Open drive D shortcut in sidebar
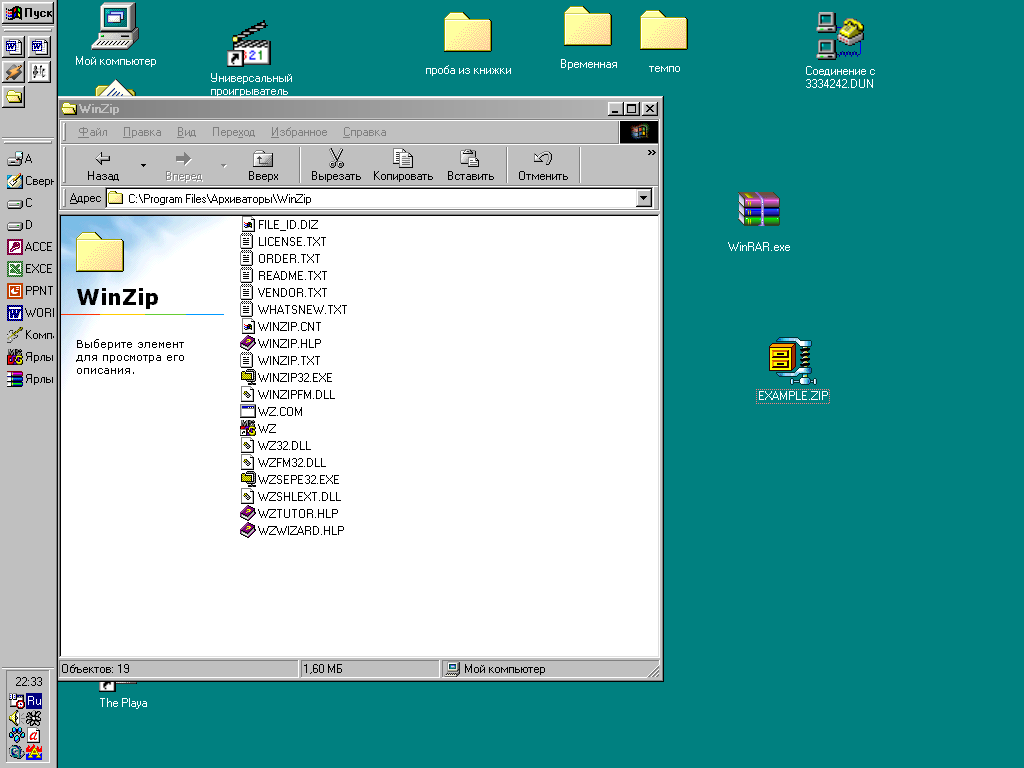Screen dimensions: 1024x768 [20, 225]
